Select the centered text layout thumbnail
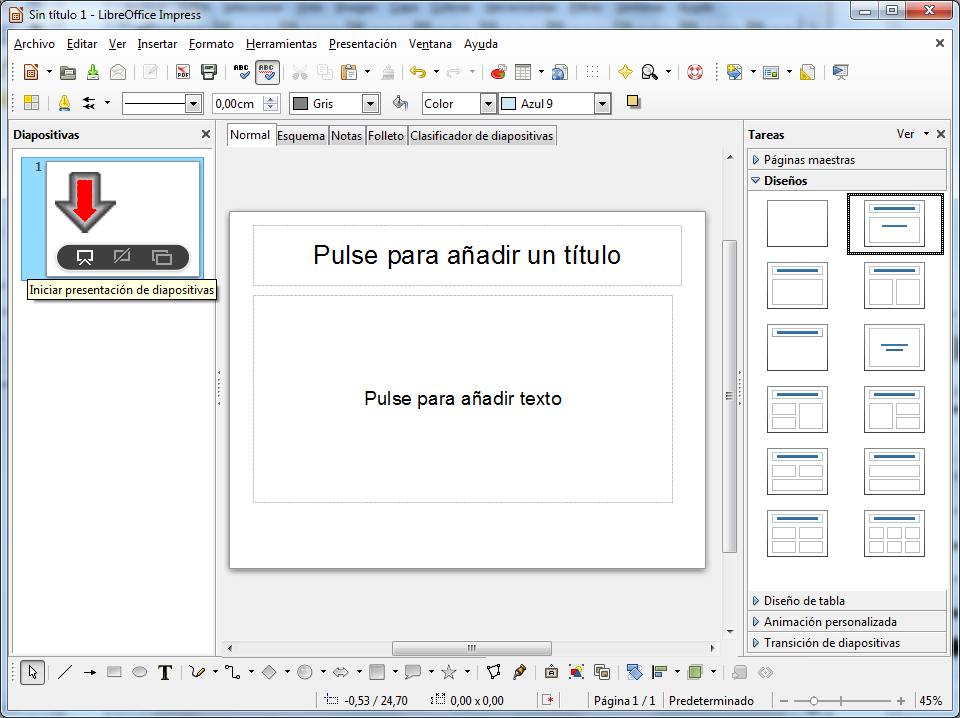 tap(894, 348)
